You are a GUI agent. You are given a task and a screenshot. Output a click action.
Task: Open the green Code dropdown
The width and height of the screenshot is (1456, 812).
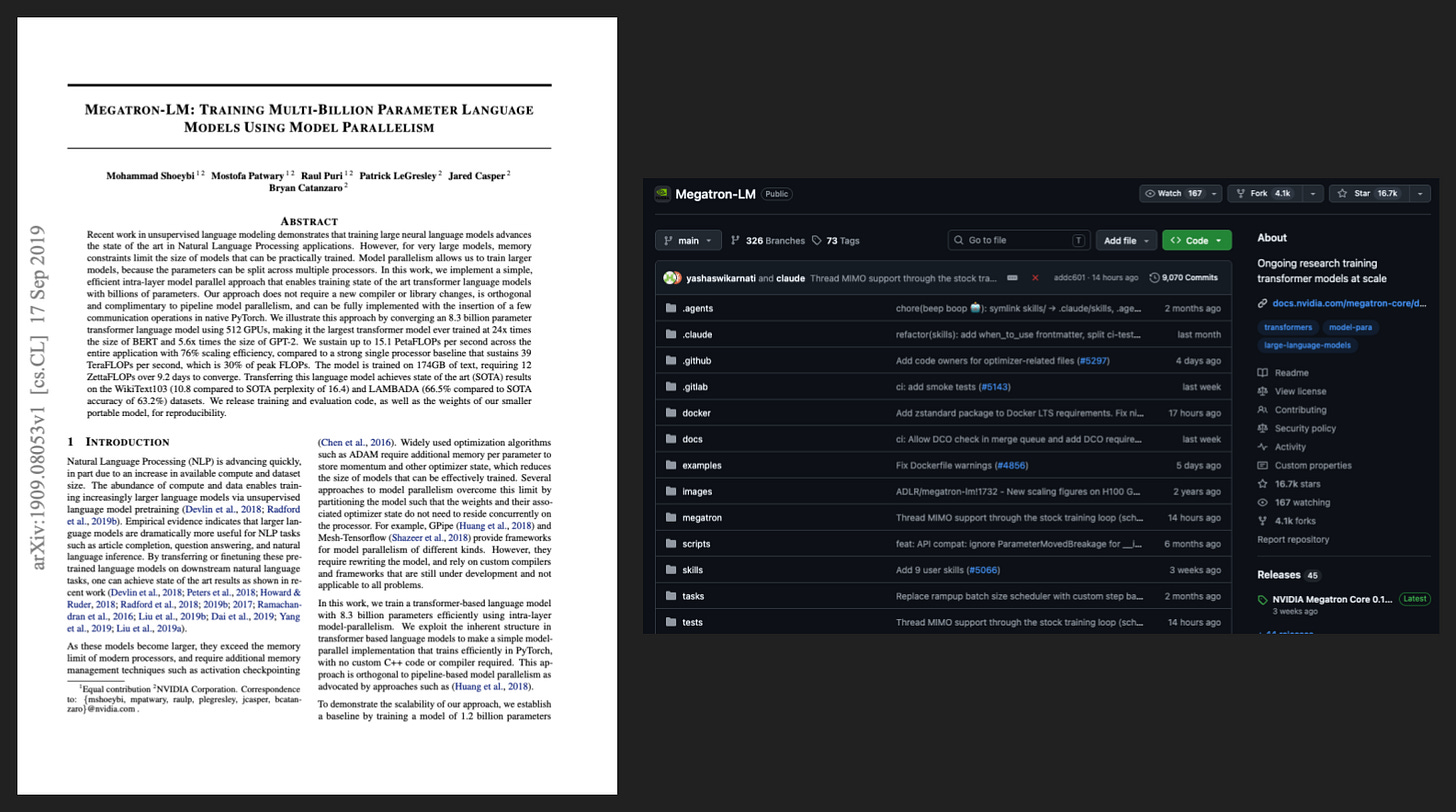coord(1197,240)
